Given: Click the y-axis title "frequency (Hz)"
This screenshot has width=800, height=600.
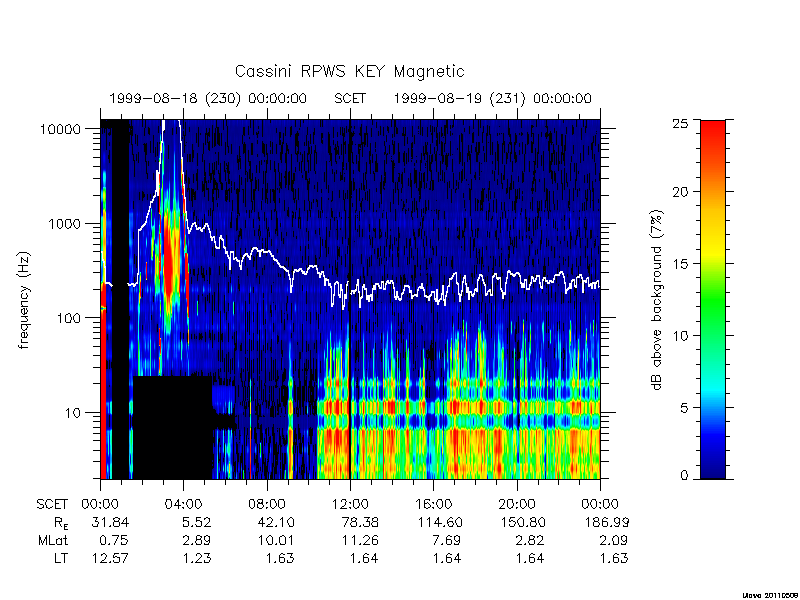Looking at the screenshot, I should click(23, 300).
